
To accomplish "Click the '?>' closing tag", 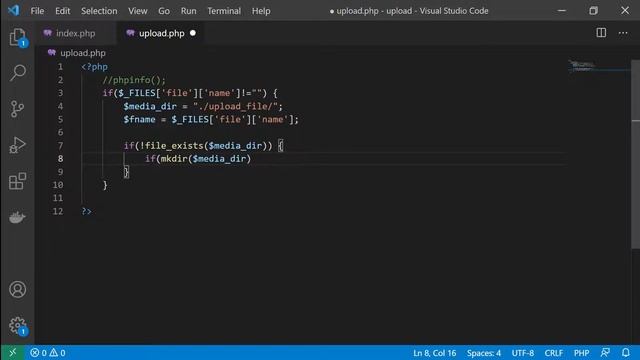I will coord(86,211).
